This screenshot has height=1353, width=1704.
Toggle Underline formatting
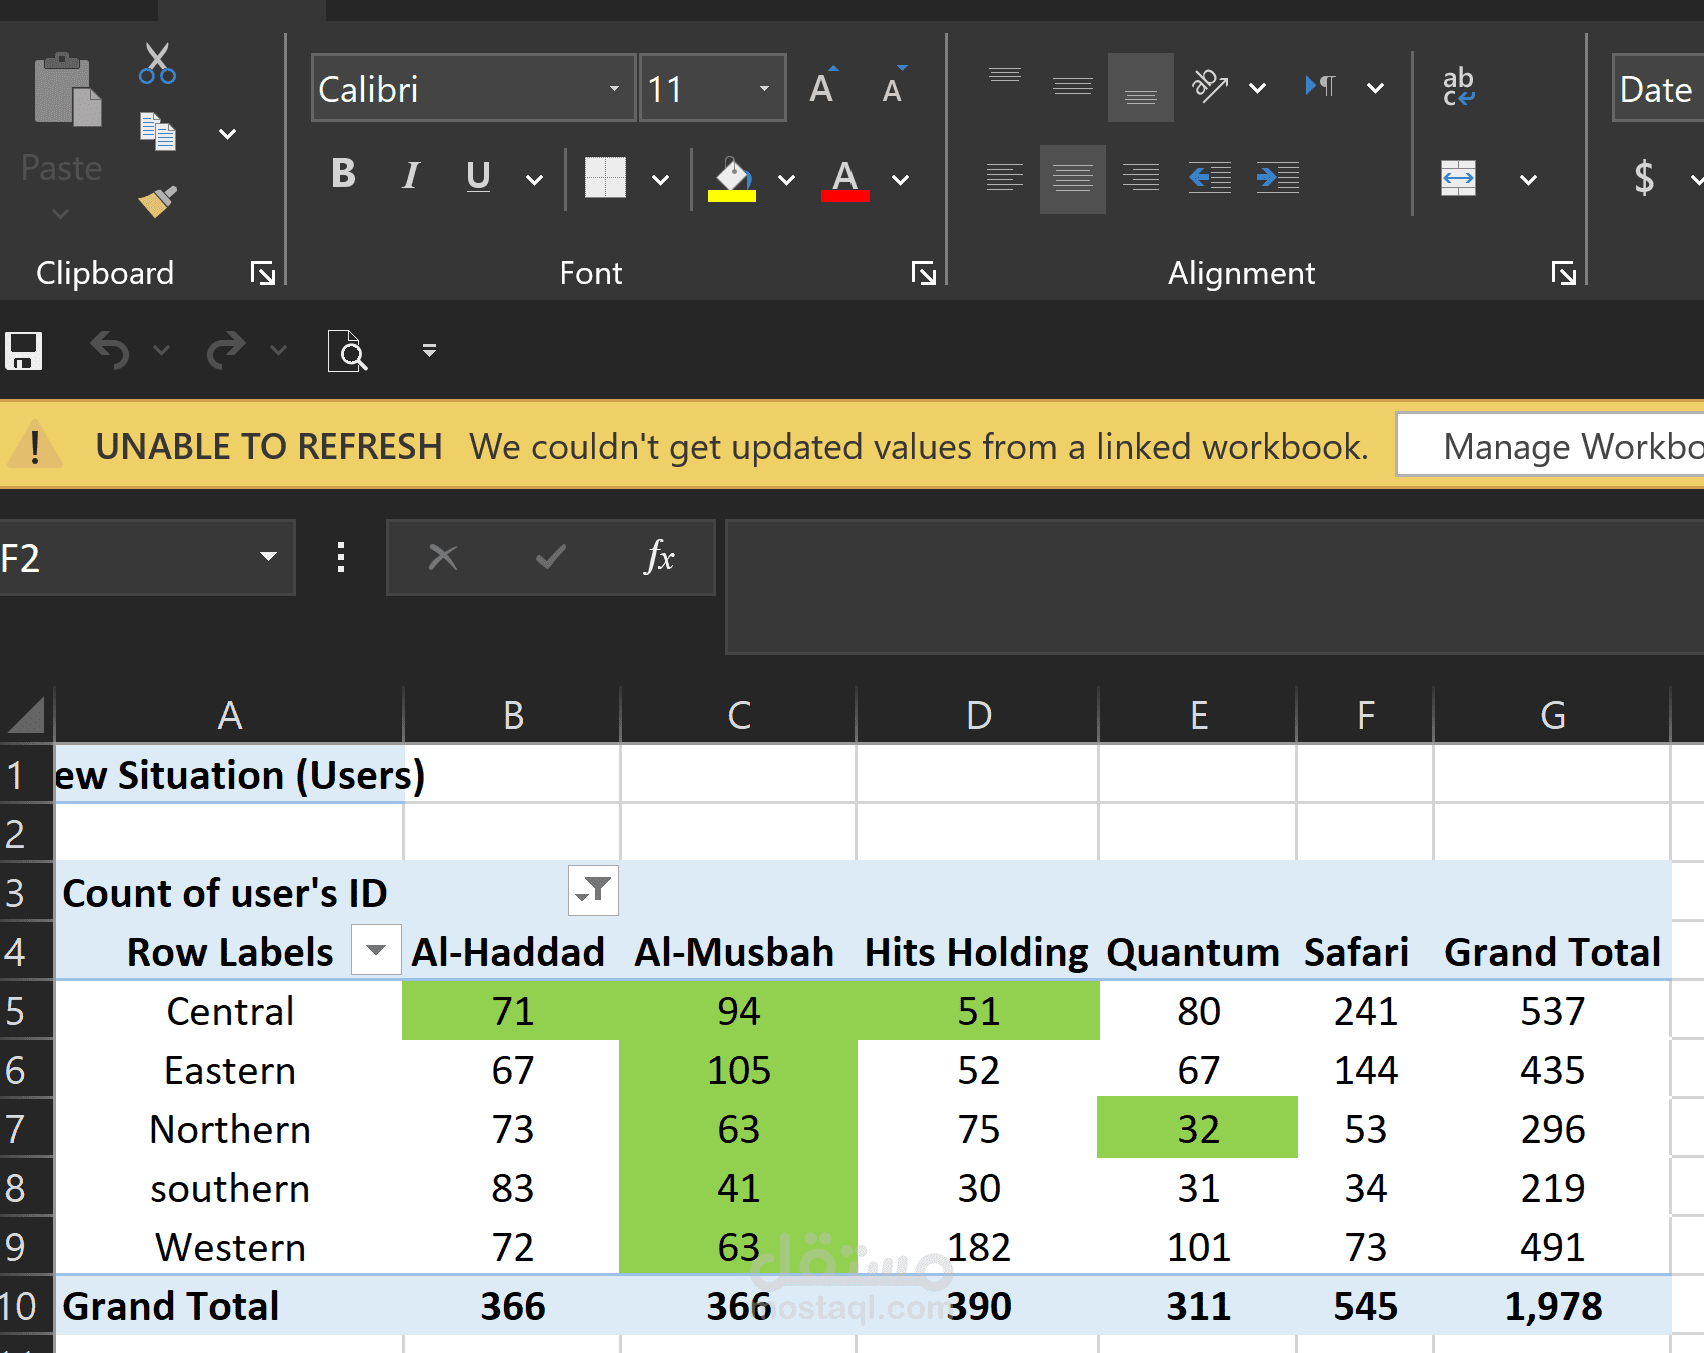point(478,176)
